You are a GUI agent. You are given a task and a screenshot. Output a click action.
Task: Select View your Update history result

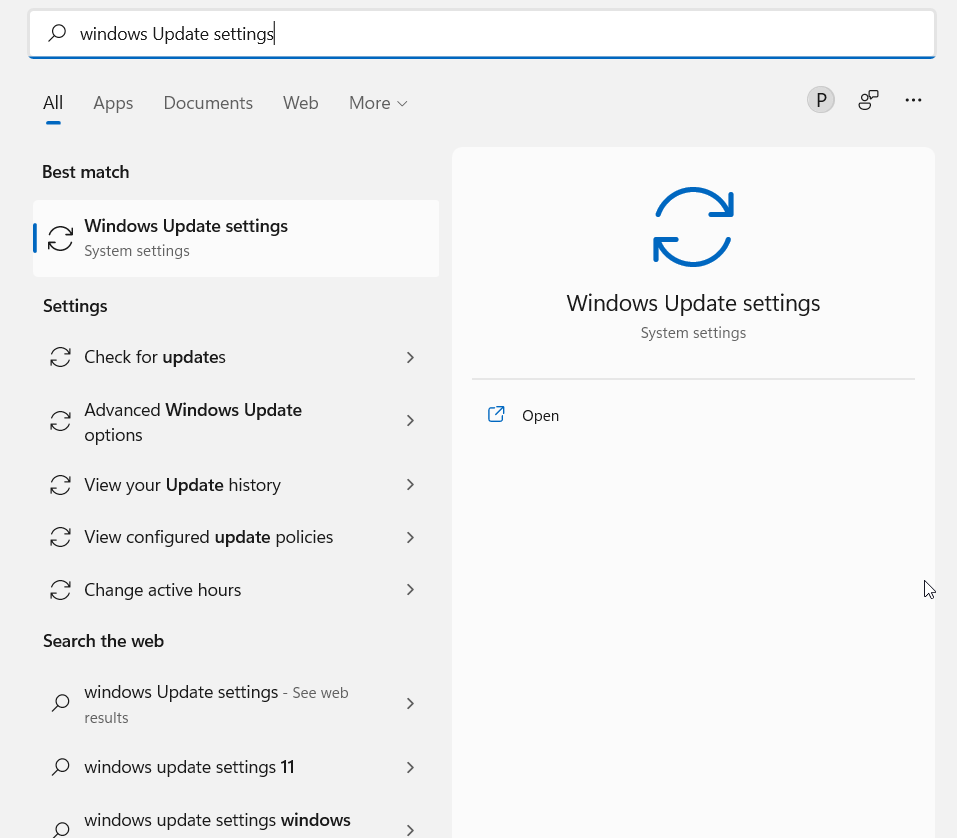point(236,485)
